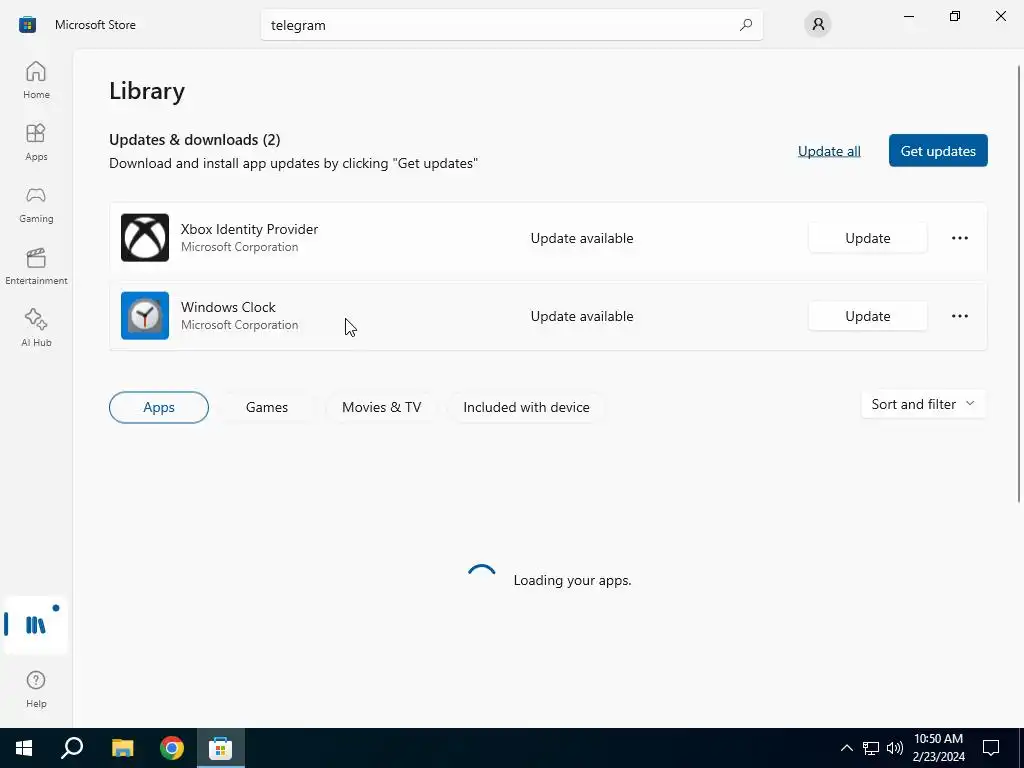Click the 'Updates & downloads (2)' heading
This screenshot has height=768, width=1024.
[195, 140]
